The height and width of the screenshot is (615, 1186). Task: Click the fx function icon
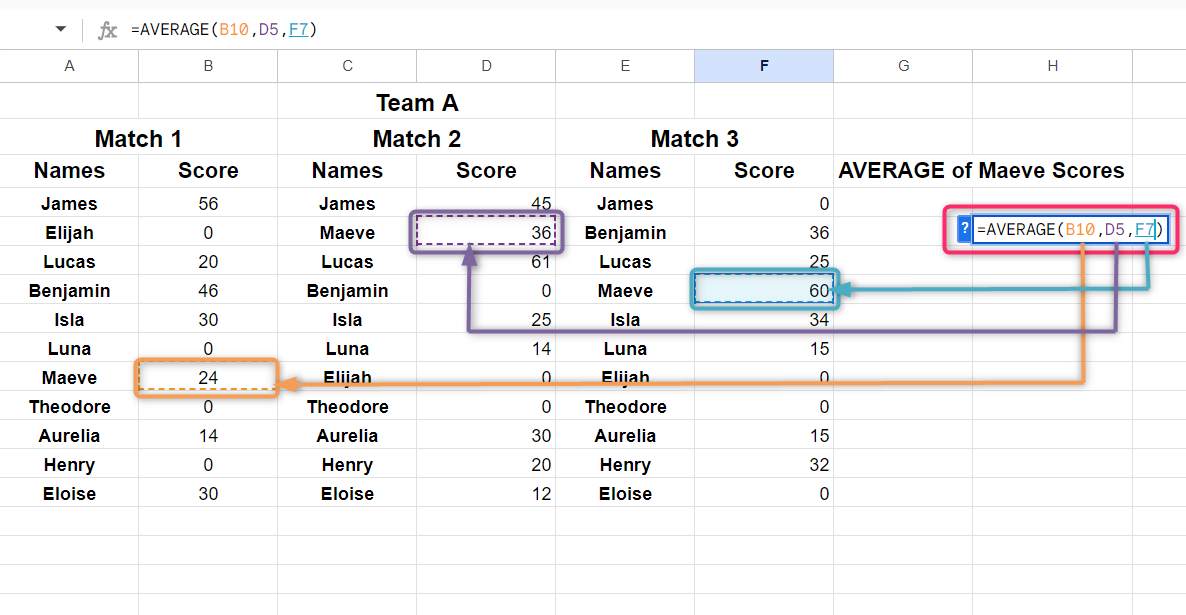[x=107, y=30]
